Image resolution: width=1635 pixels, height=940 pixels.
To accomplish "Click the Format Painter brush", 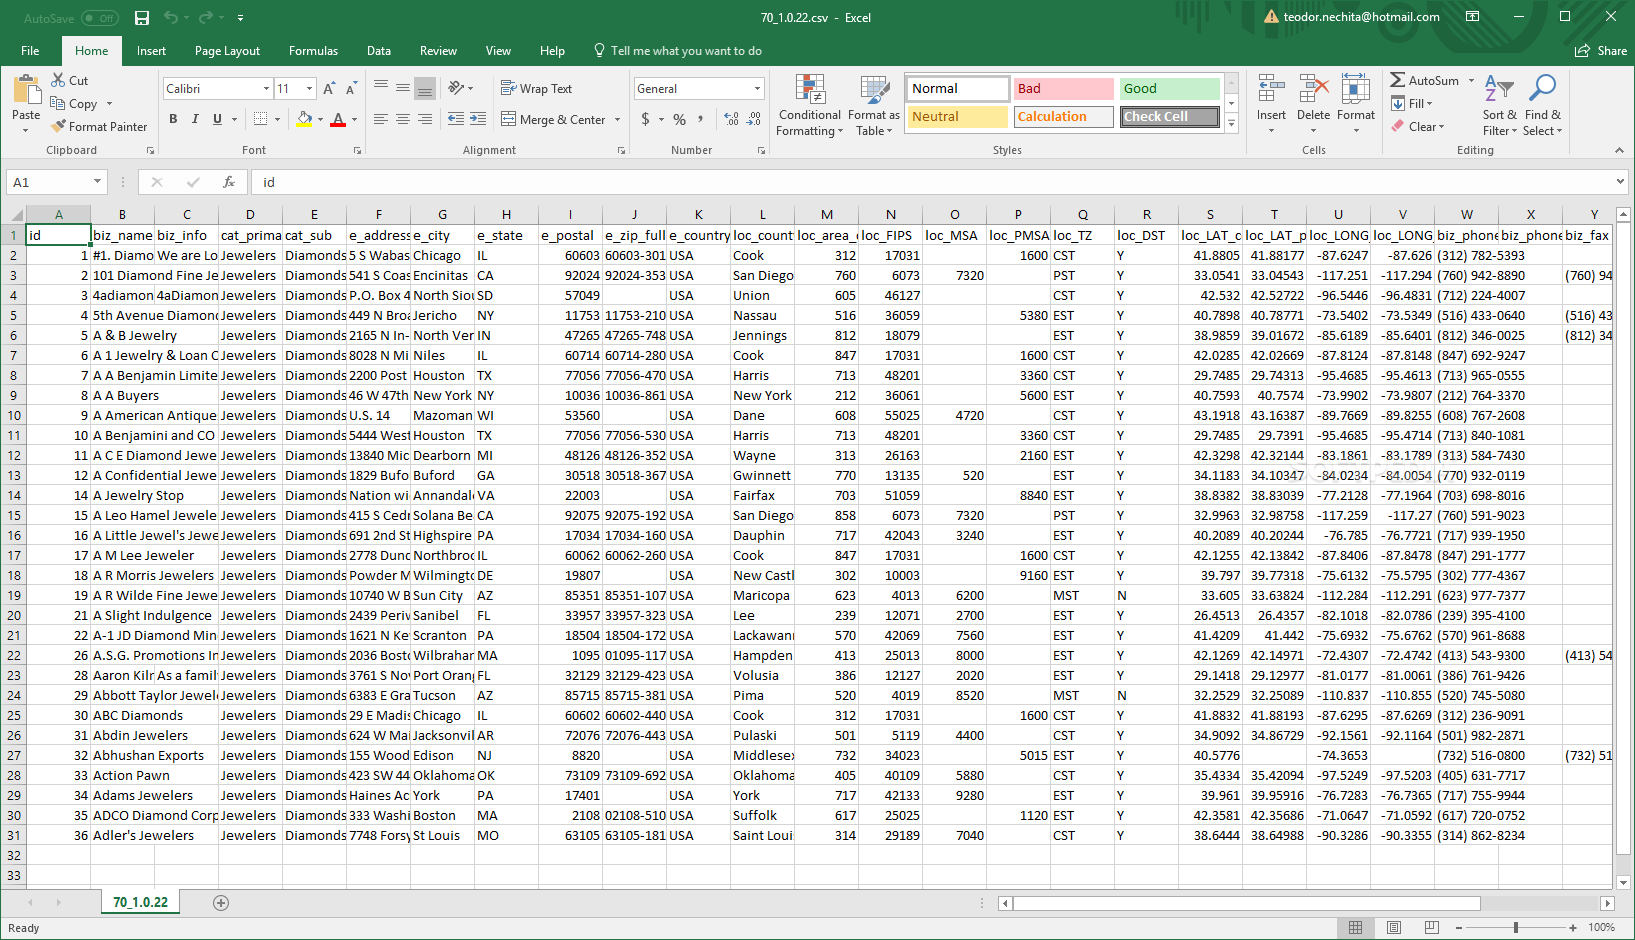I will point(100,126).
